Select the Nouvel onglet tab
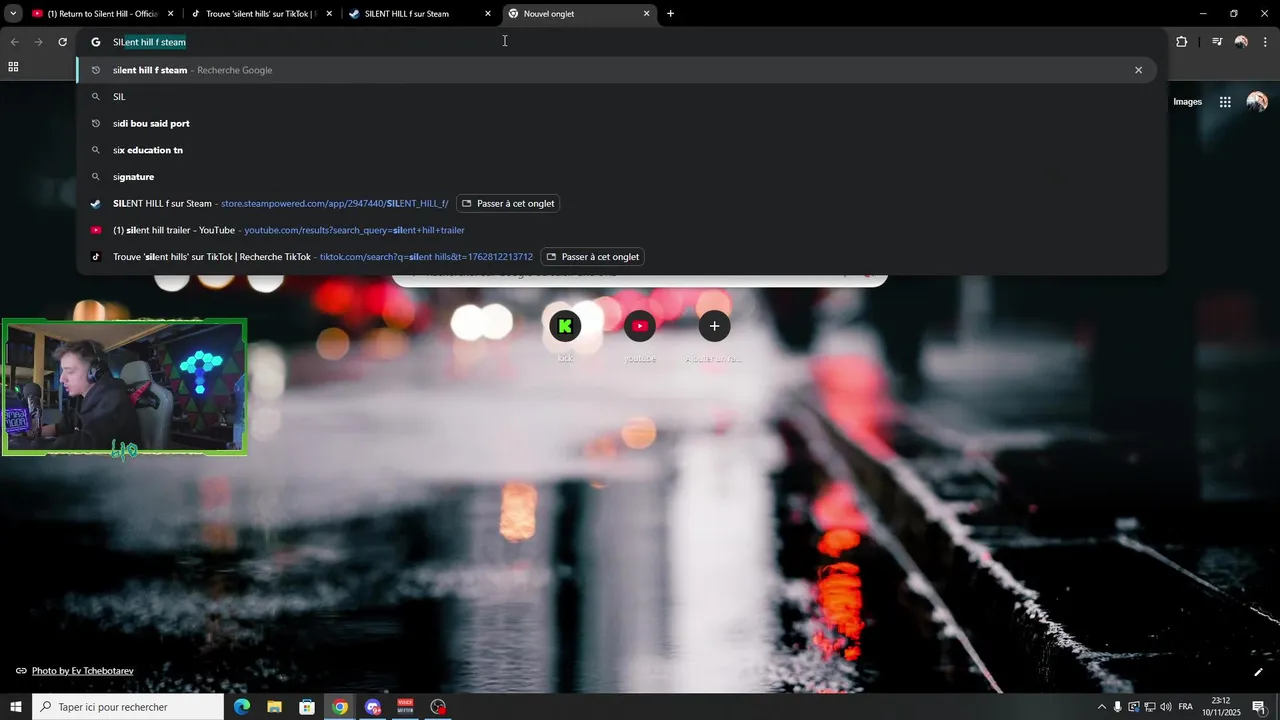This screenshot has height=720, width=1280. (580, 14)
